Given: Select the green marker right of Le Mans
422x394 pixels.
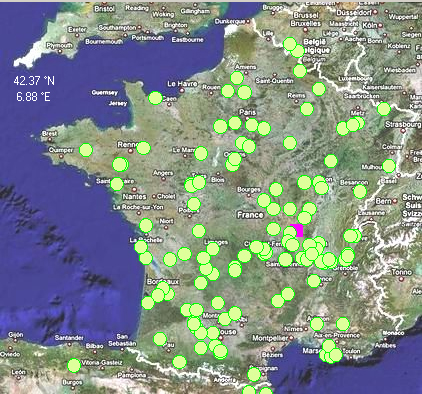Looking at the screenshot, I should pos(201,153).
